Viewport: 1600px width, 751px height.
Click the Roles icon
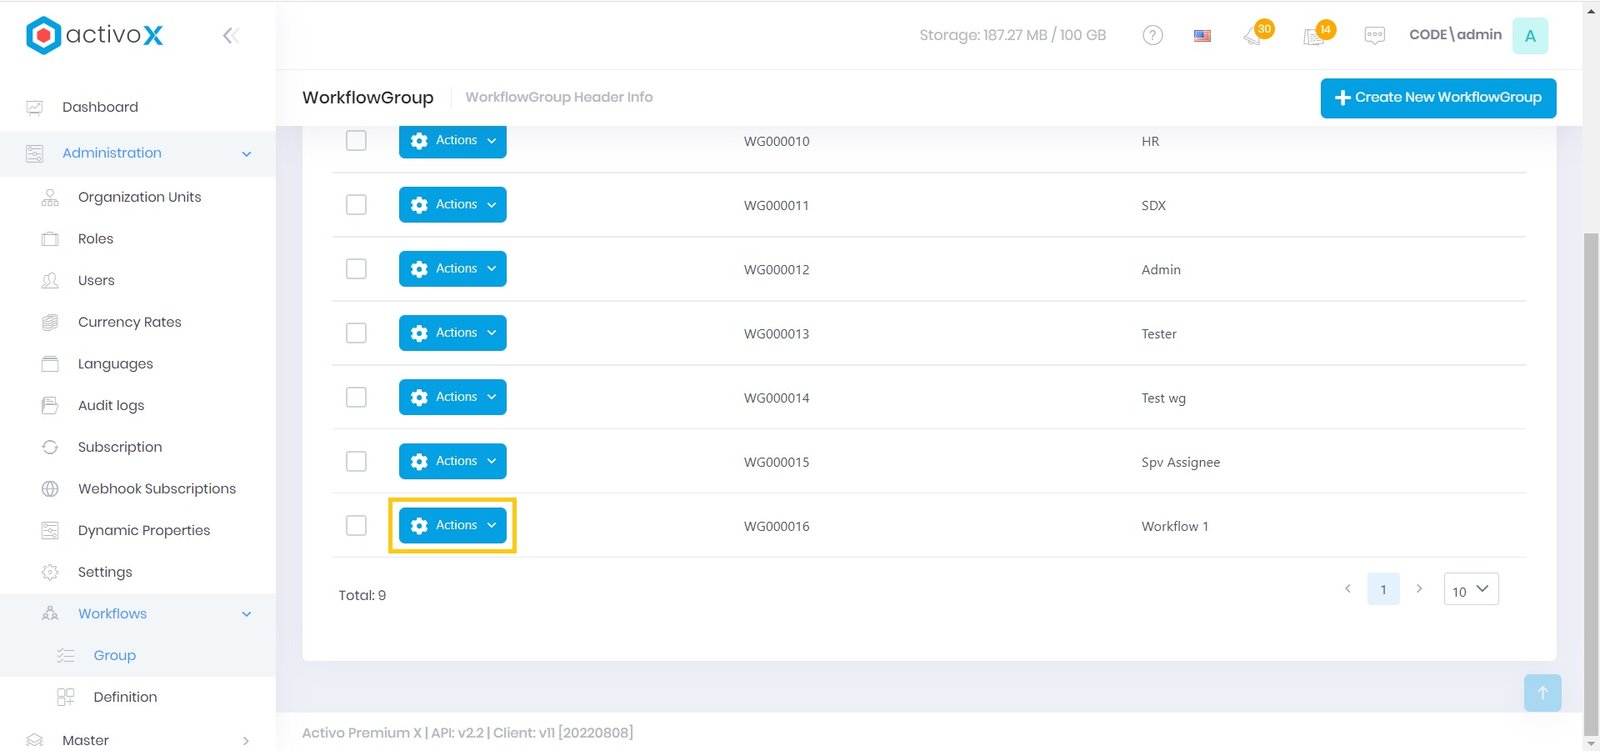(50, 239)
